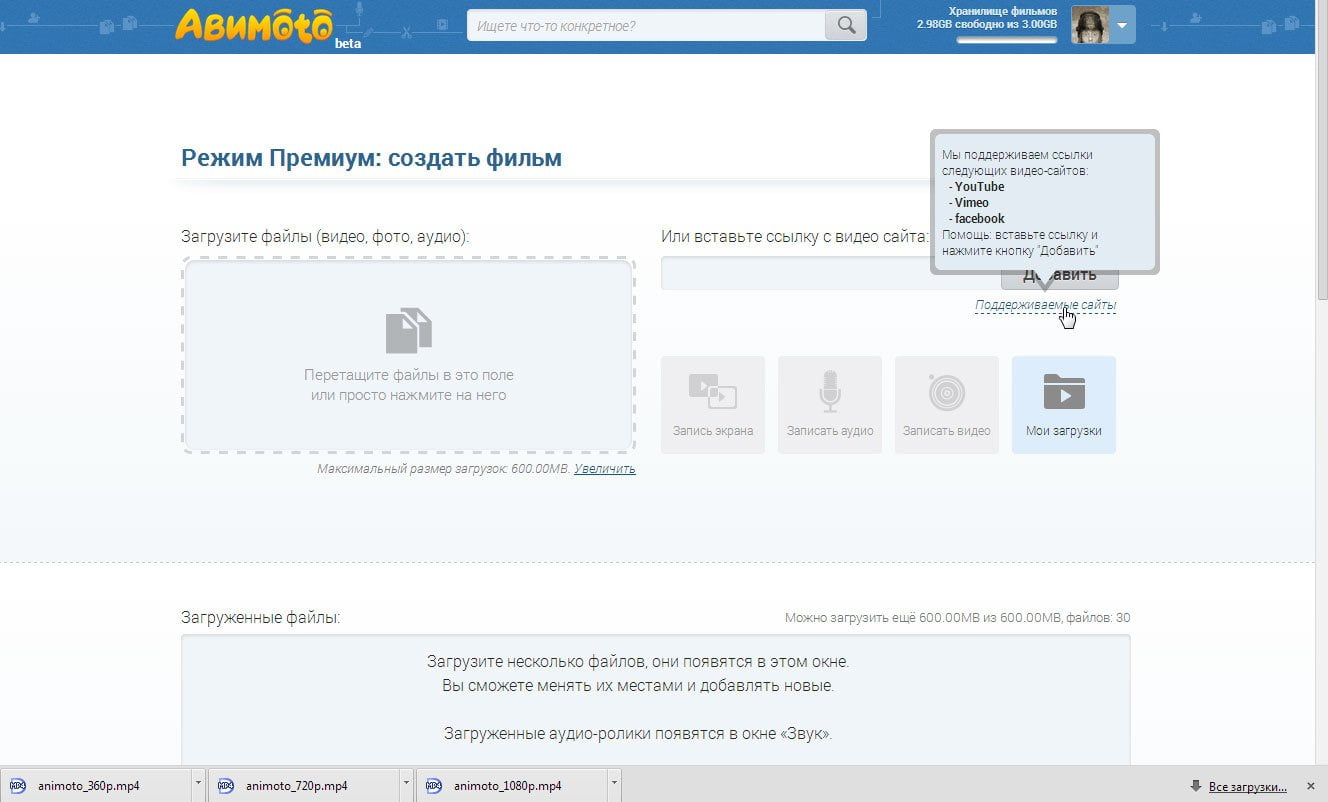Click the Увеличить link
The width and height of the screenshot is (1328, 802).
[604, 469]
